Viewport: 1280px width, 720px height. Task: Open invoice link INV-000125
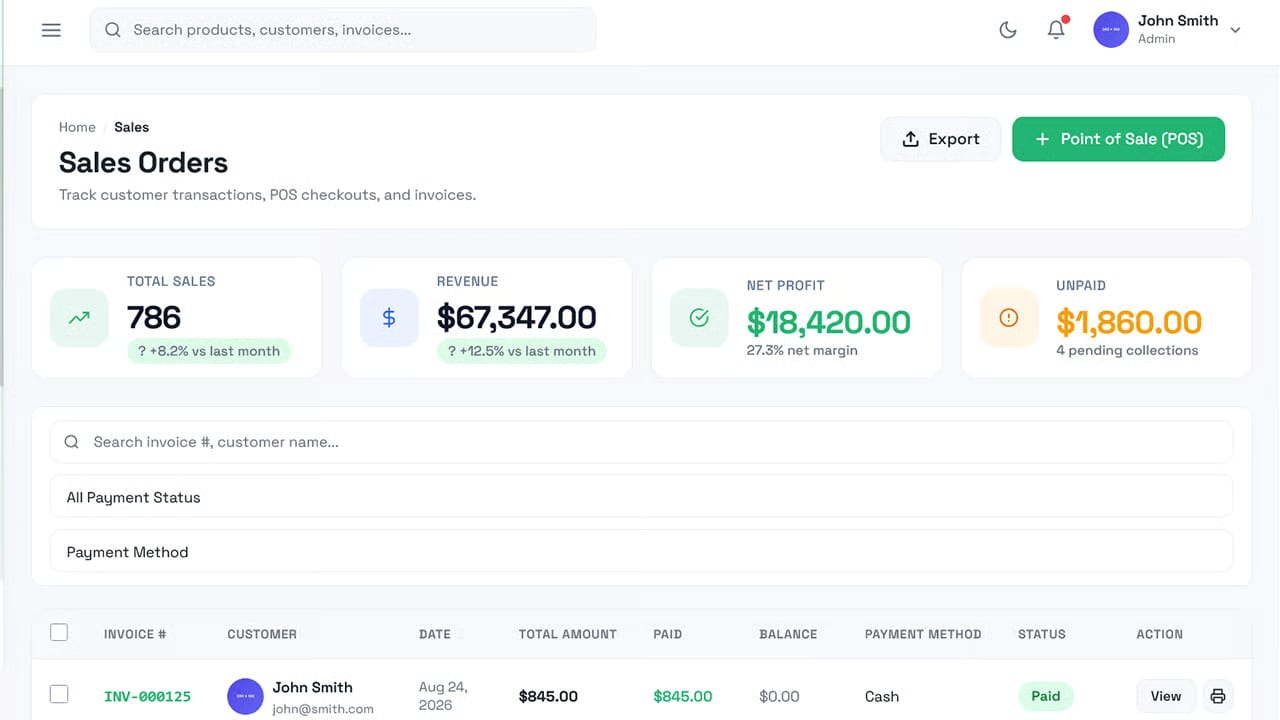147,696
